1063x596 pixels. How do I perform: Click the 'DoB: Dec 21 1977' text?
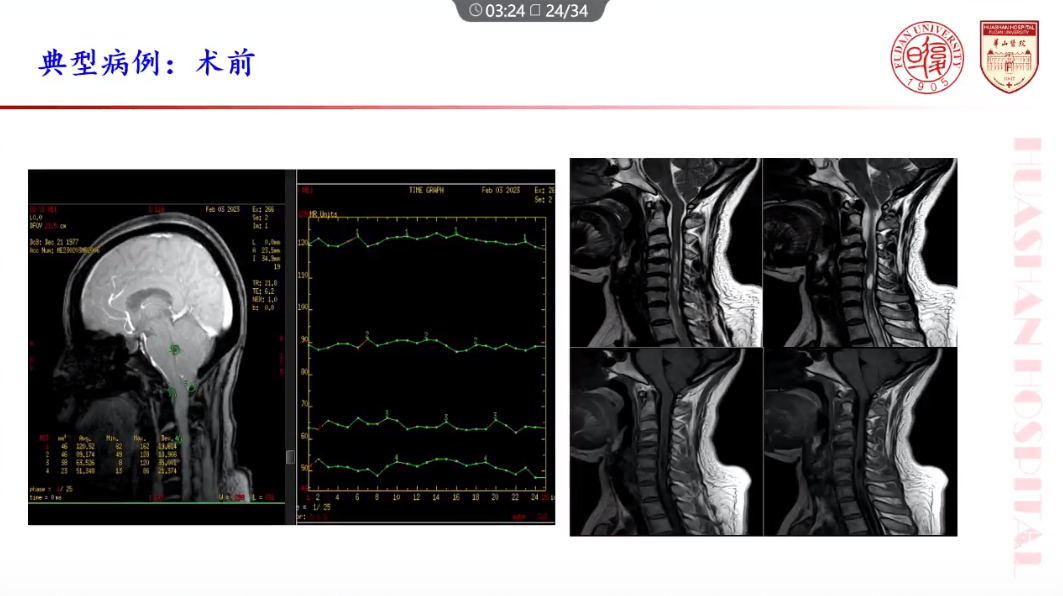coord(53,242)
